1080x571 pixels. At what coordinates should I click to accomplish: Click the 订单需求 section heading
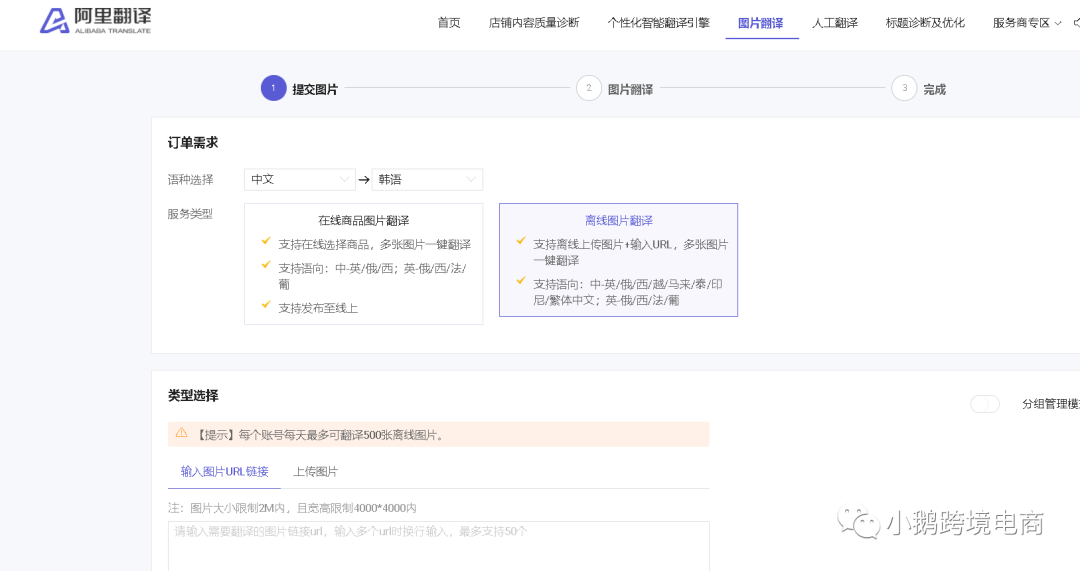tap(193, 143)
